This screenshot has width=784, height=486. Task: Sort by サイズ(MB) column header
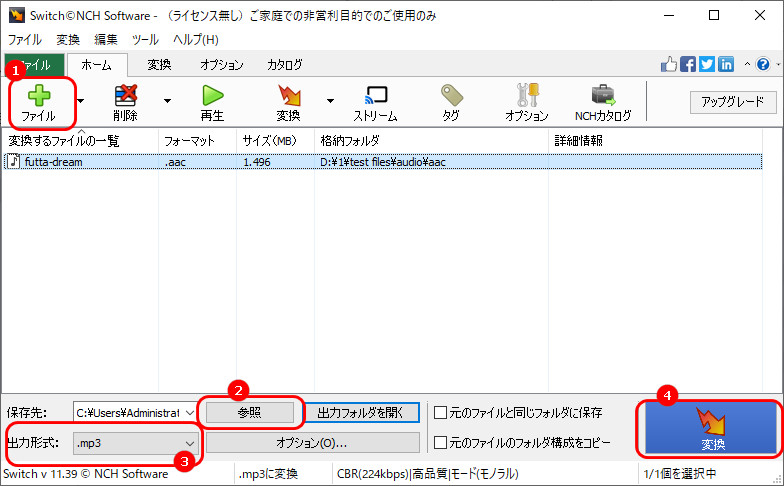(x=275, y=141)
